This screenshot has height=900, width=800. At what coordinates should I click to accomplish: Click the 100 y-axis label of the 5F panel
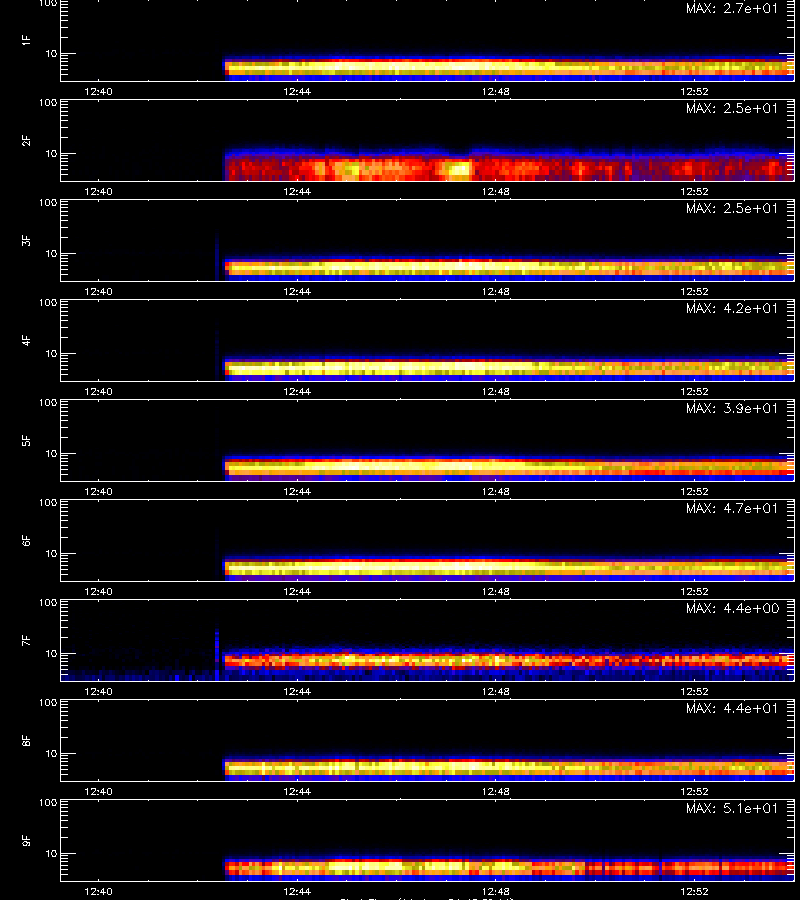[x=48, y=402]
